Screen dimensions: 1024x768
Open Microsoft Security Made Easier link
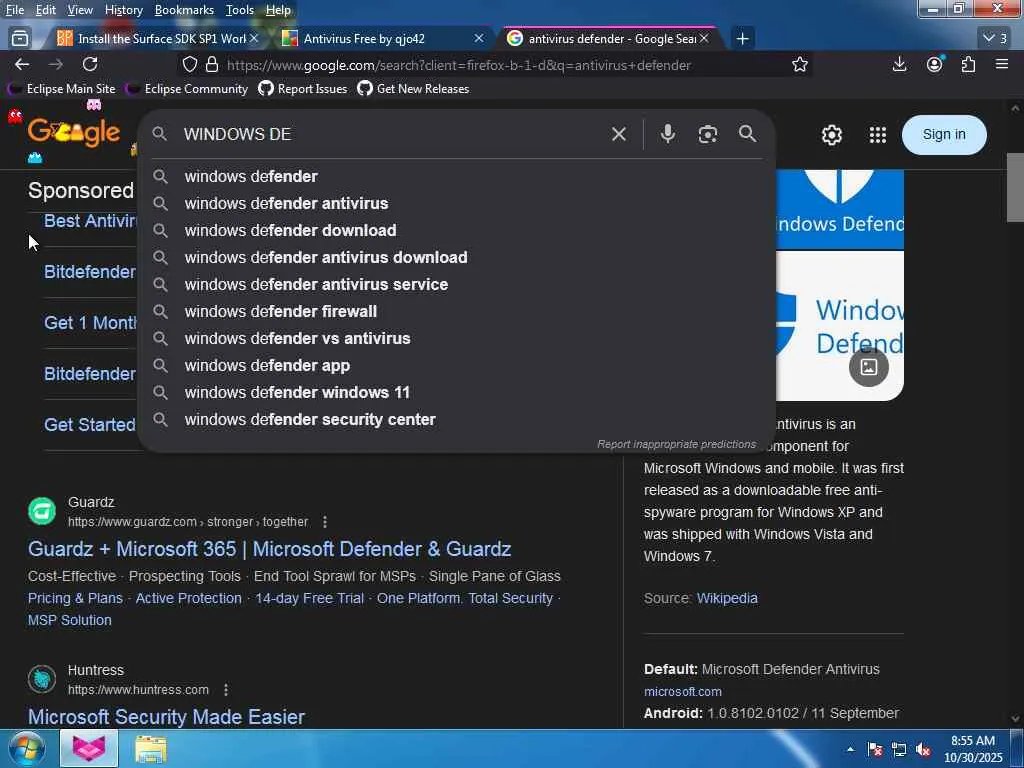[x=166, y=716]
